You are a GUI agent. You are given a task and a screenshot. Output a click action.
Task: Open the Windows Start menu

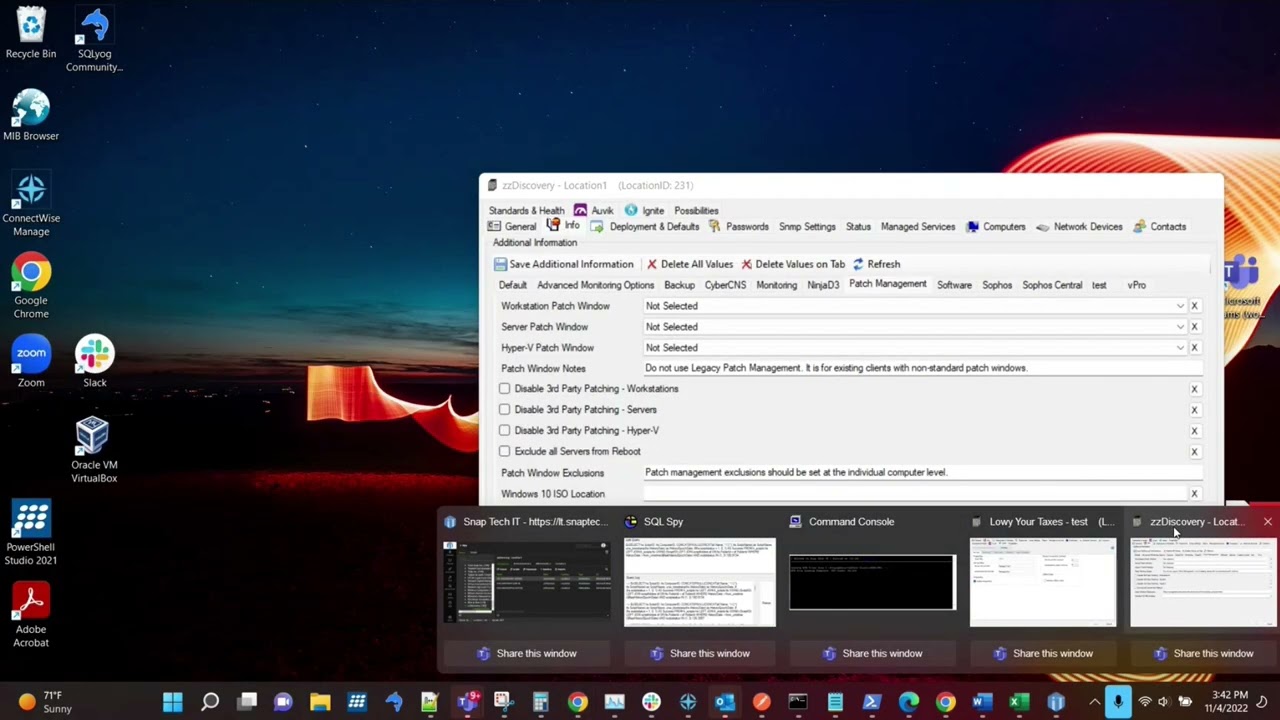pyautogui.click(x=172, y=702)
